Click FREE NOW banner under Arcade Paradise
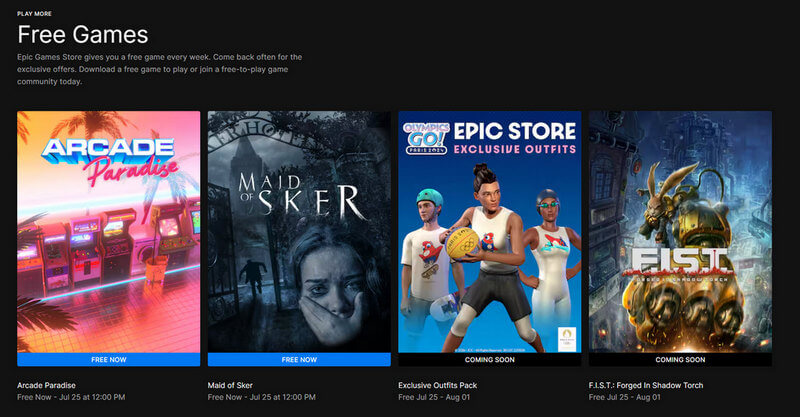Image resolution: width=800 pixels, height=417 pixels. point(109,359)
